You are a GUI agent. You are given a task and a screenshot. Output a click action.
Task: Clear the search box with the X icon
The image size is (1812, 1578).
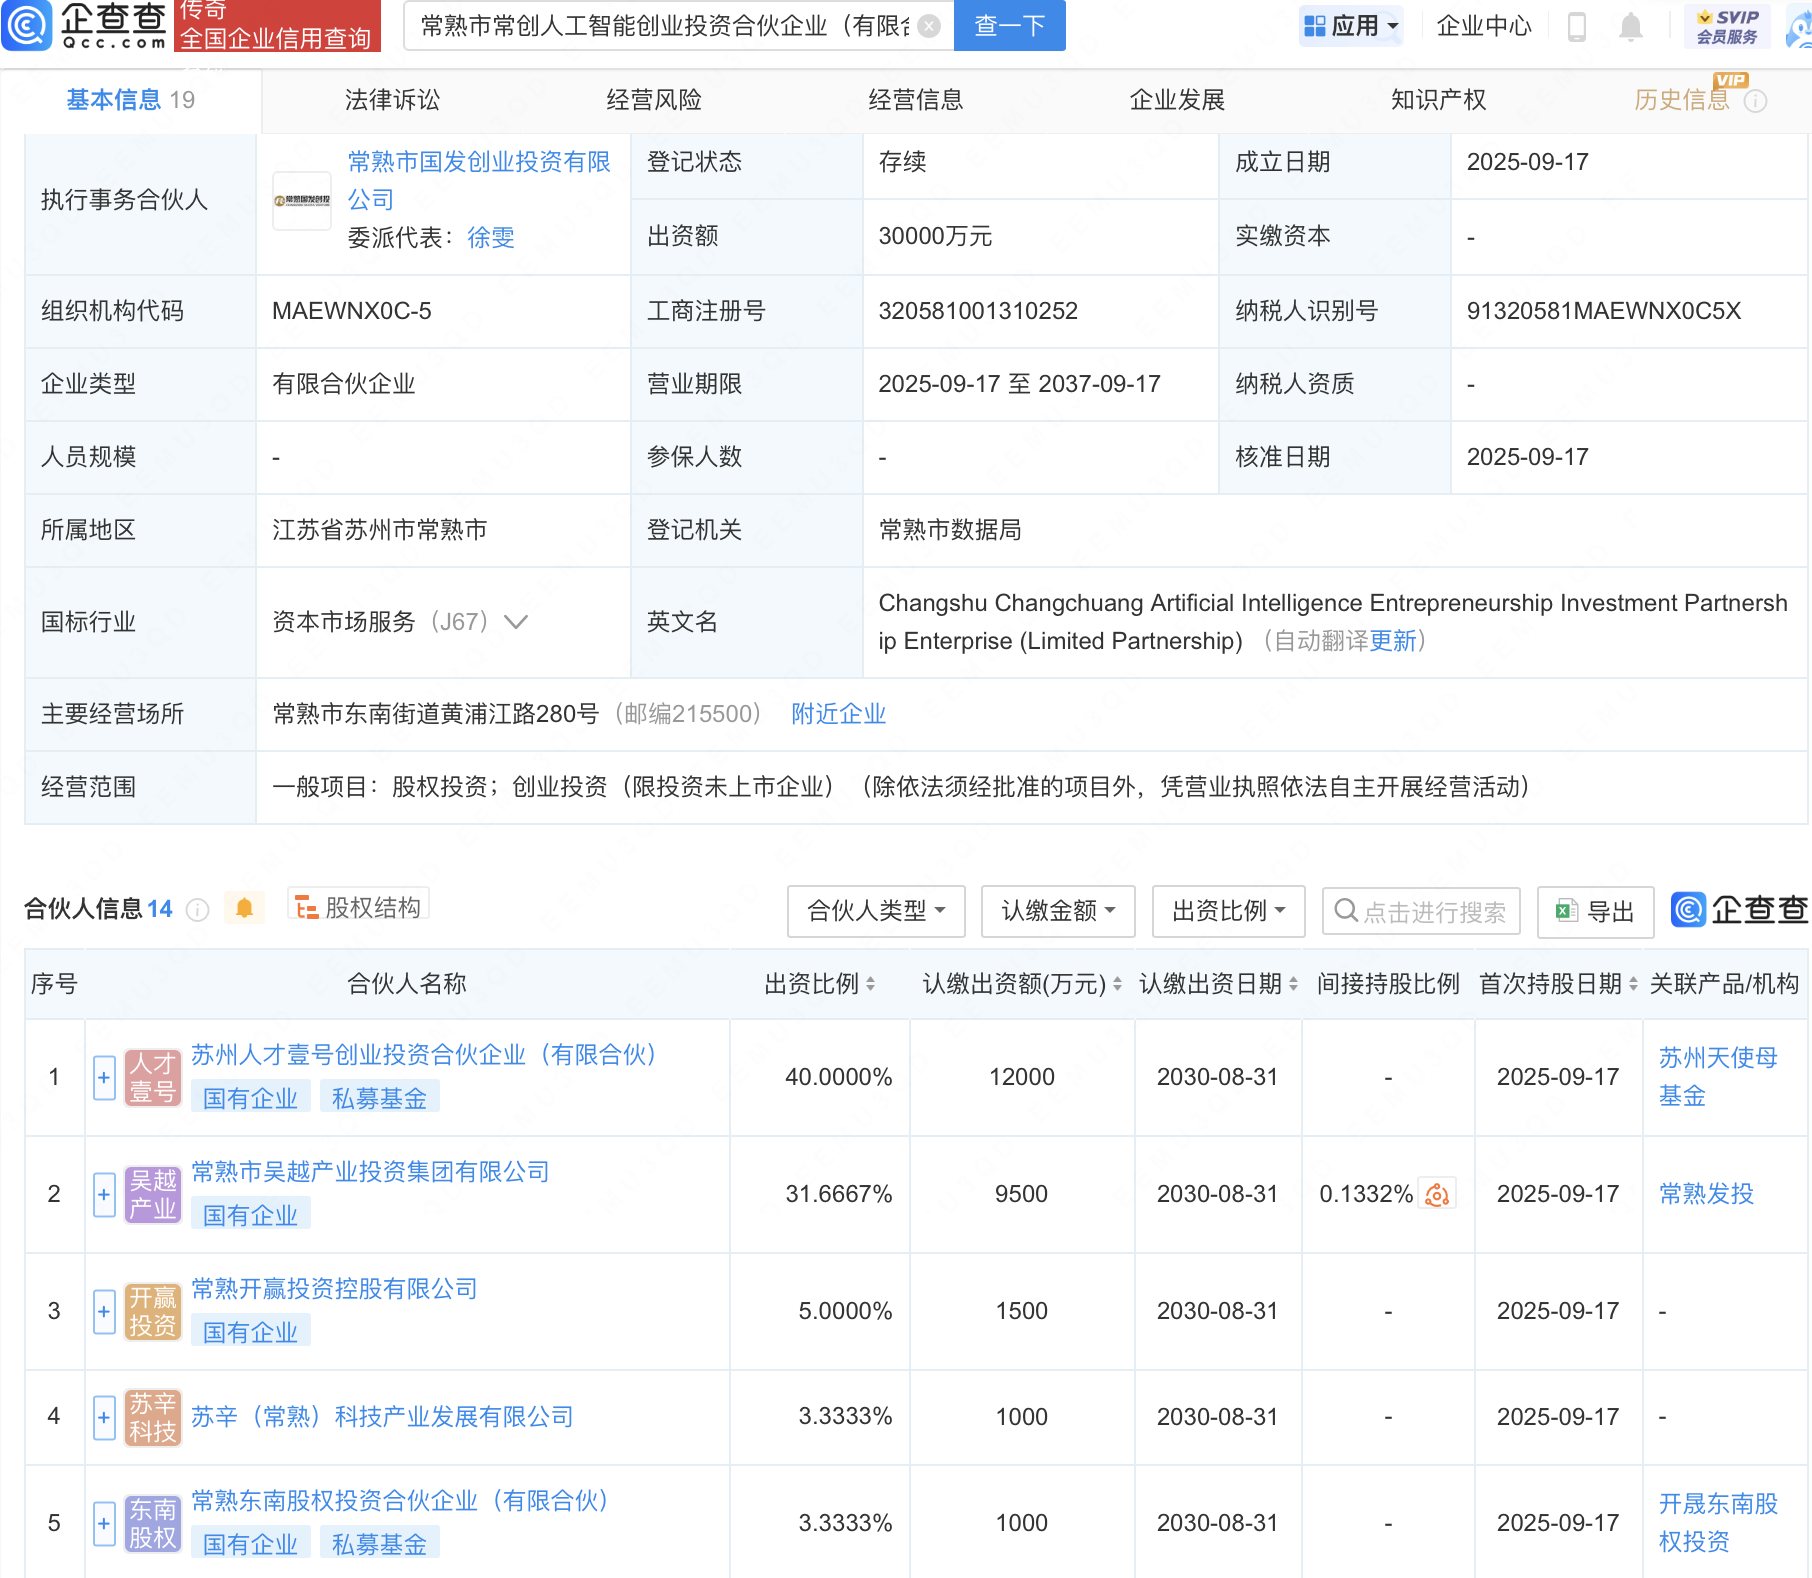929,26
